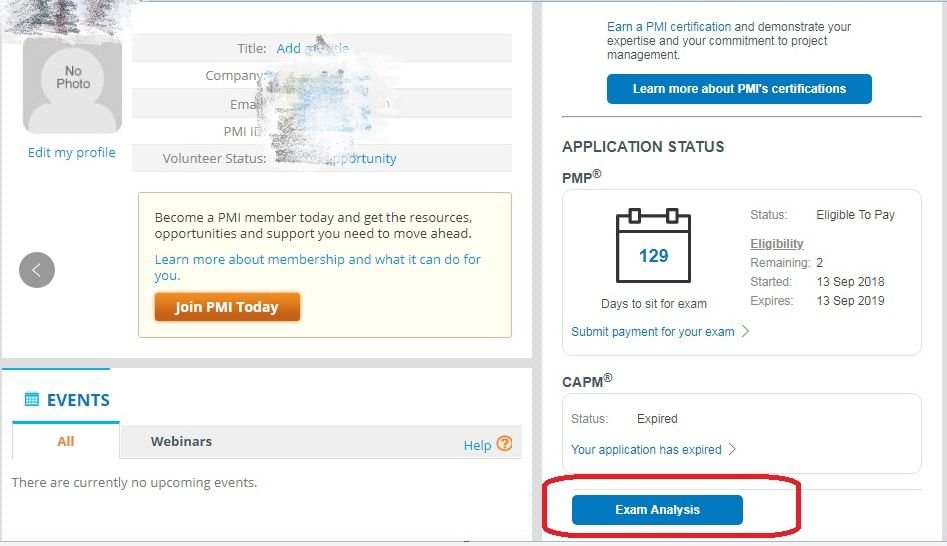Select the All events tab
The image size is (947, 546).
66,441
